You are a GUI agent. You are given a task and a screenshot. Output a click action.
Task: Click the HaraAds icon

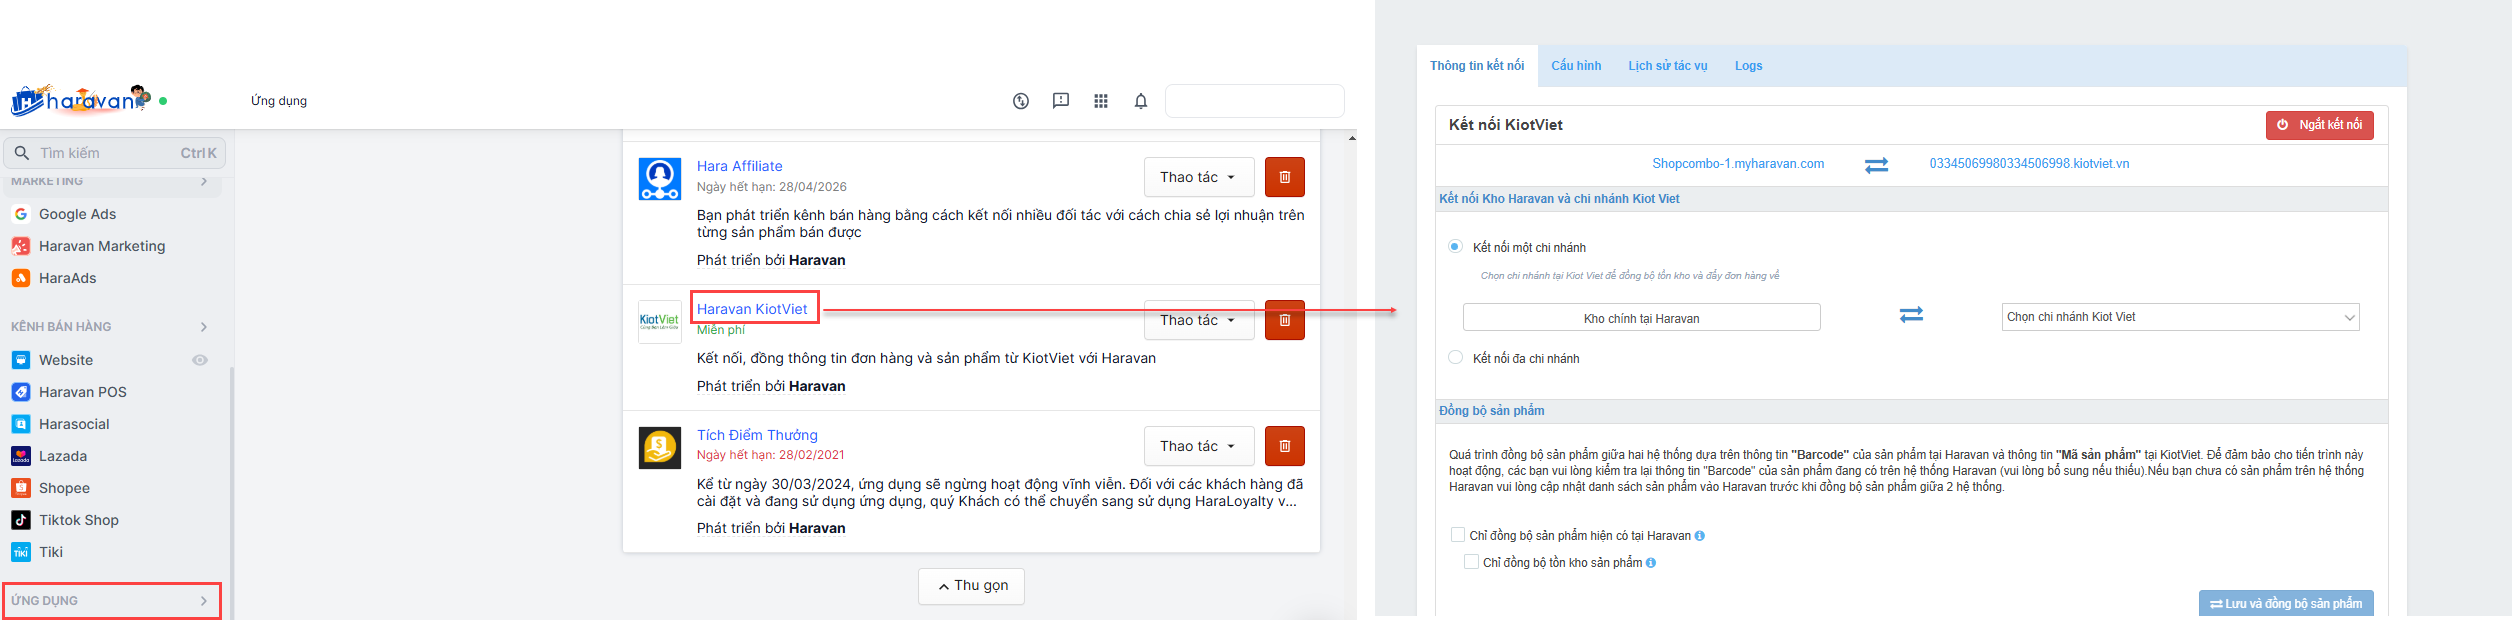coord(21,278)
